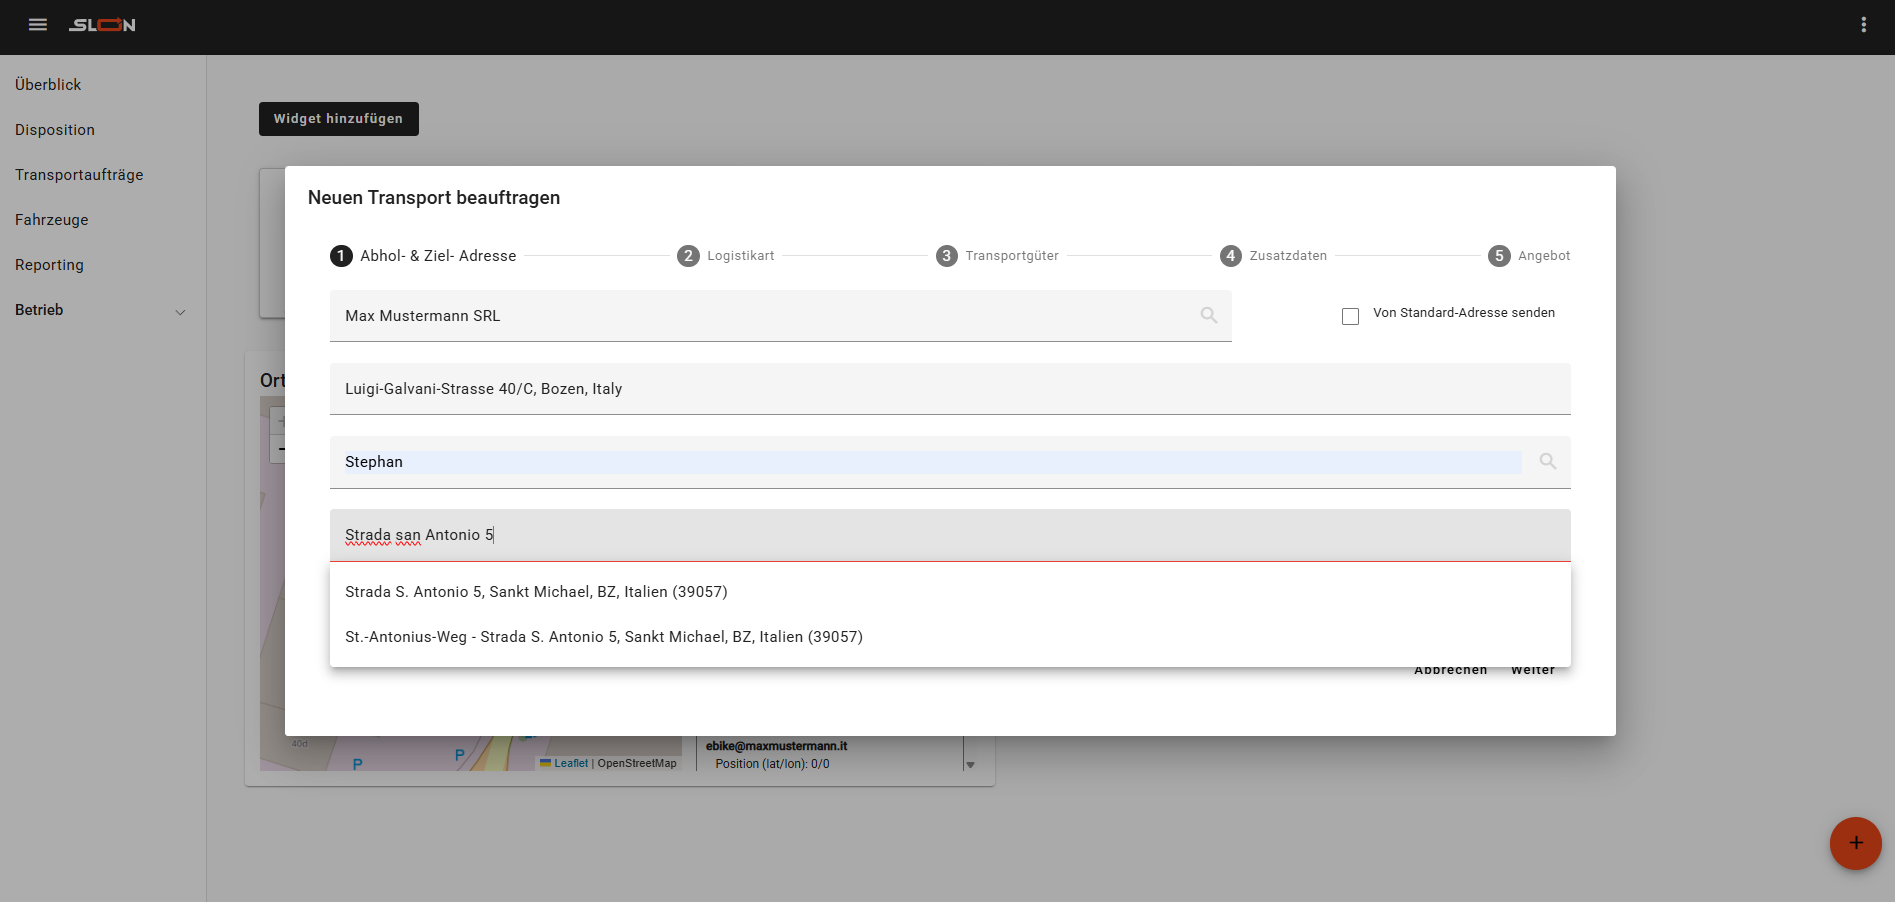Image resolution: width=1895 pixels, height=902 pixels.
Task: Click the Luigi-Galvani-Strasse pickup address field
Action: (948, 389)
